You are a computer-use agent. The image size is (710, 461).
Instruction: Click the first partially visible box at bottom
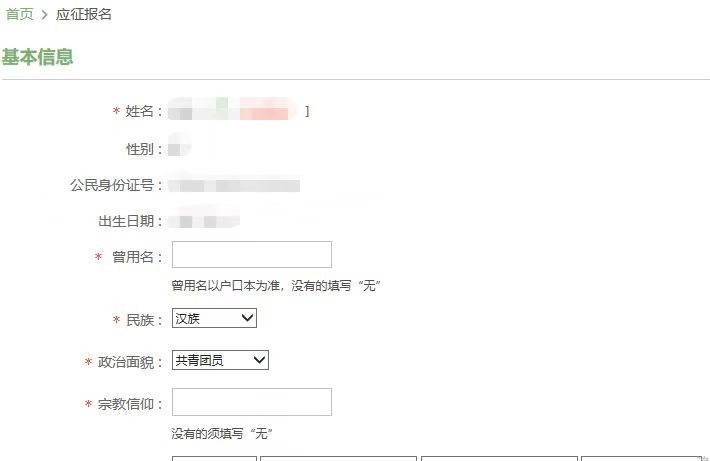pyautogui.click(x=214, y=459)
